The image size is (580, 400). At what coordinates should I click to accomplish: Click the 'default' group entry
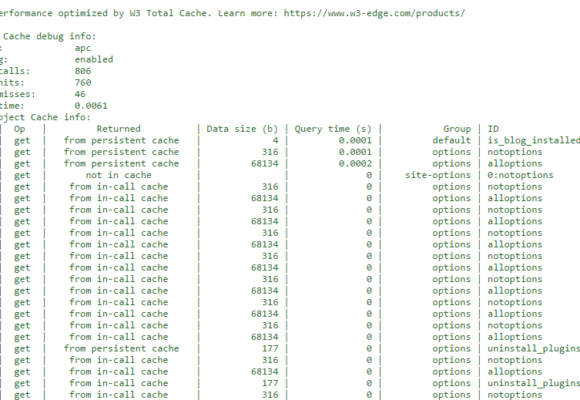[451, 141]
